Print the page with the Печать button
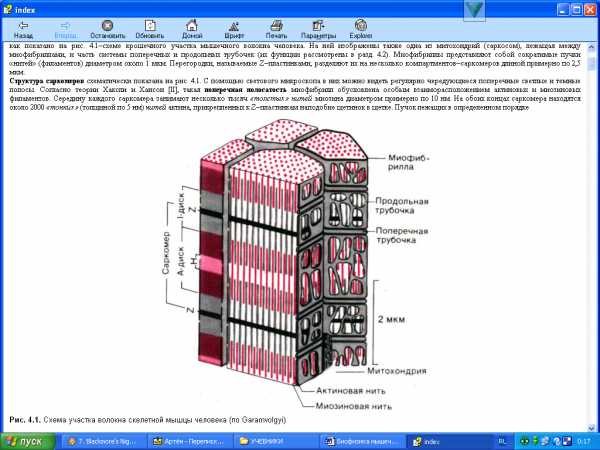Image resolution: width=600 pixels, height=450 pixels. pyautogui.click(x=276, y=30)
